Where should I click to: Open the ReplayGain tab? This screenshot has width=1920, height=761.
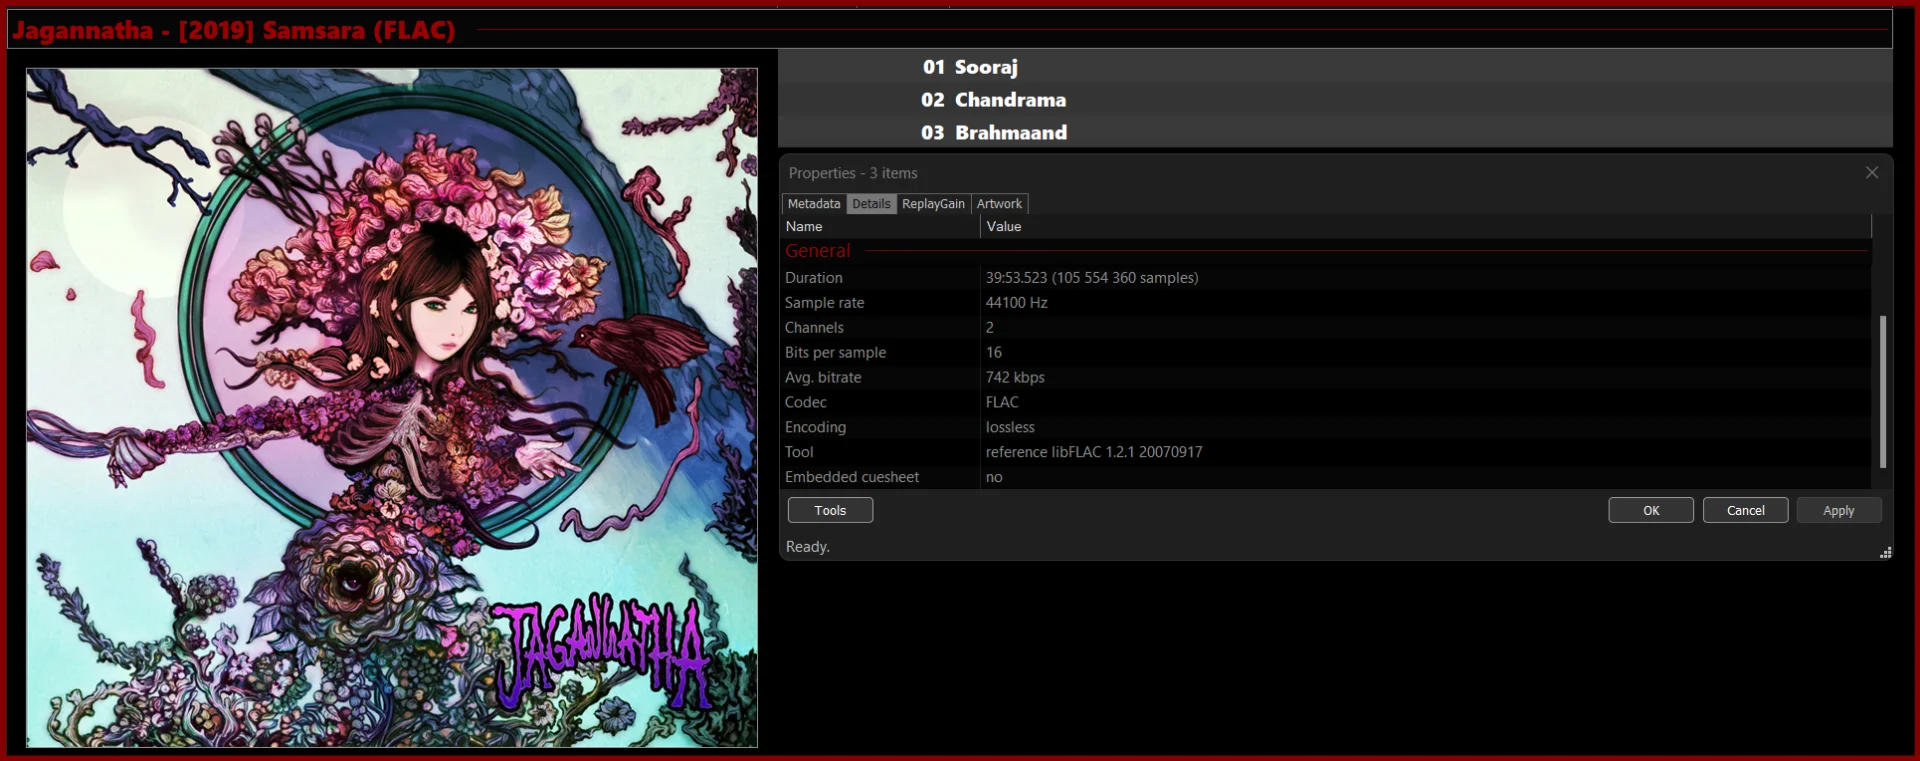[933, 204]
